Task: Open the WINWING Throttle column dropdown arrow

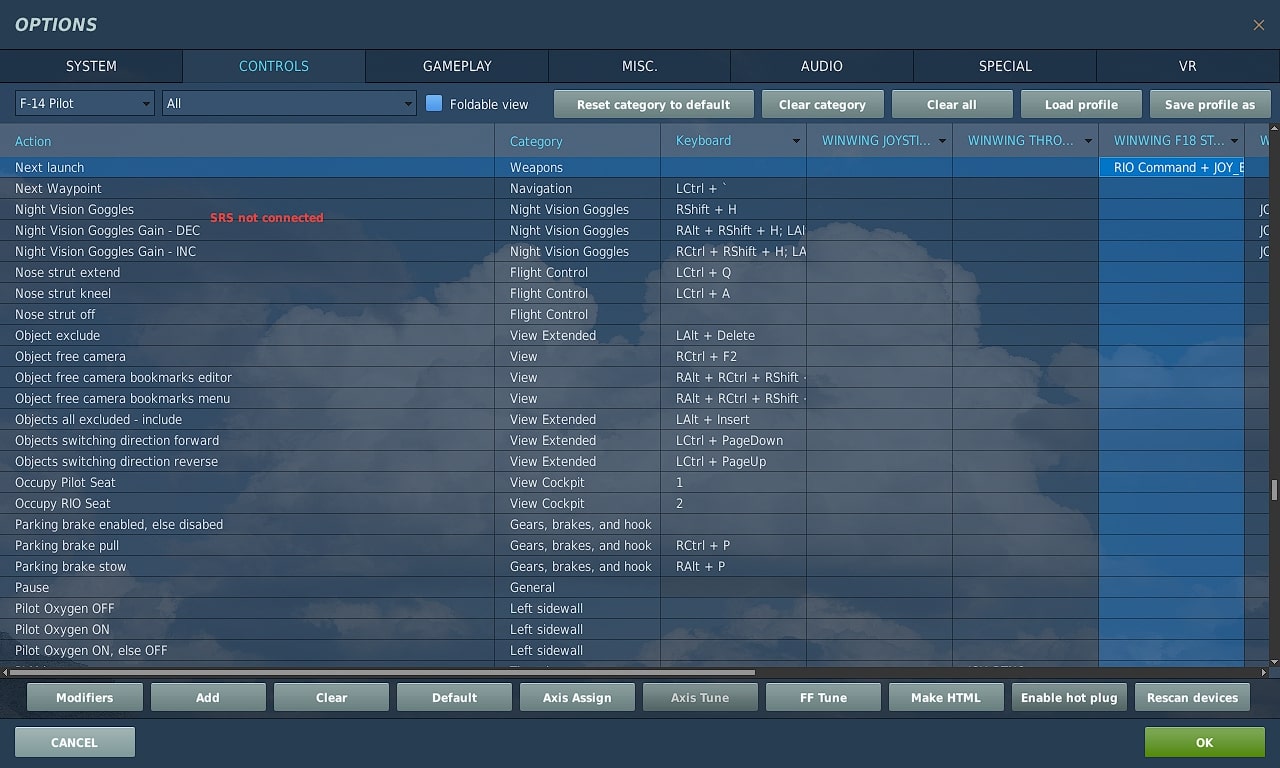Action: pos(1088,141)
